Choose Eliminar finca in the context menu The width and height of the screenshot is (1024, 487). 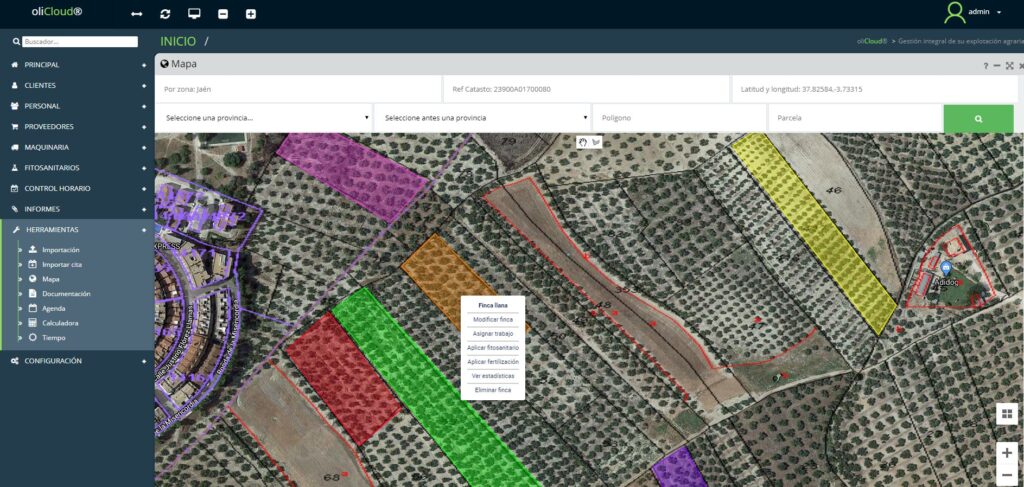(493, 390)
